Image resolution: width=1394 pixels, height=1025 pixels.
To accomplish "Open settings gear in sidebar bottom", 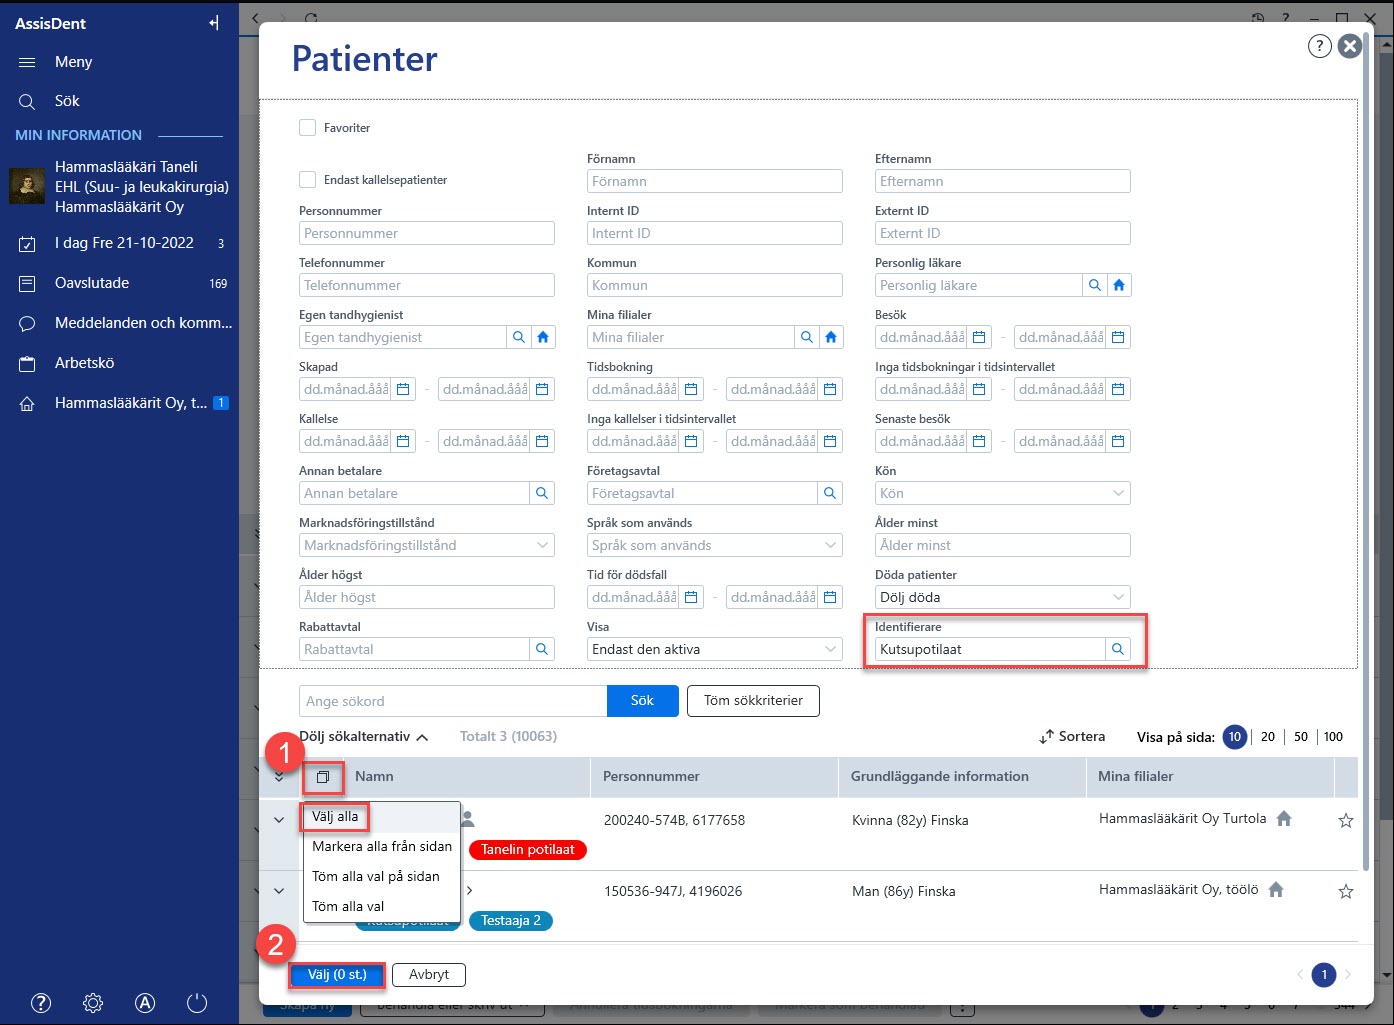I will [93, 1003].
